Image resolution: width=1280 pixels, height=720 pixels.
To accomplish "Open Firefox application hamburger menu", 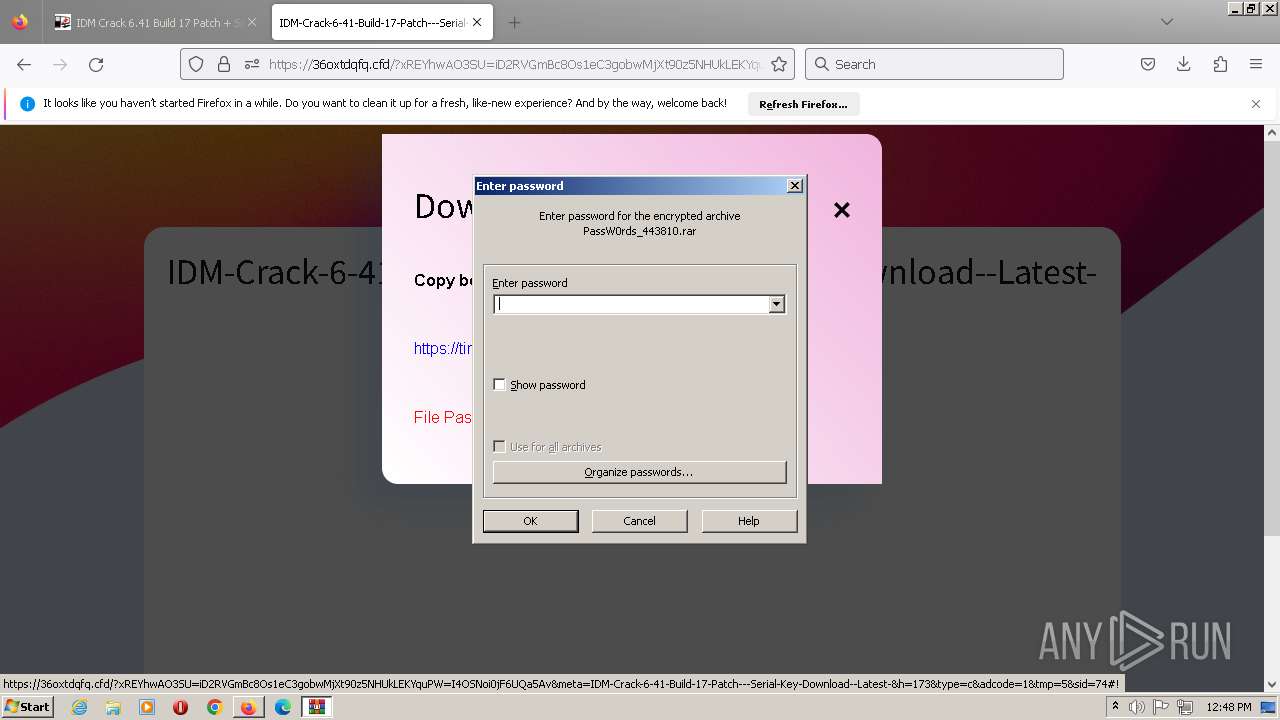I will (1256, 64).
